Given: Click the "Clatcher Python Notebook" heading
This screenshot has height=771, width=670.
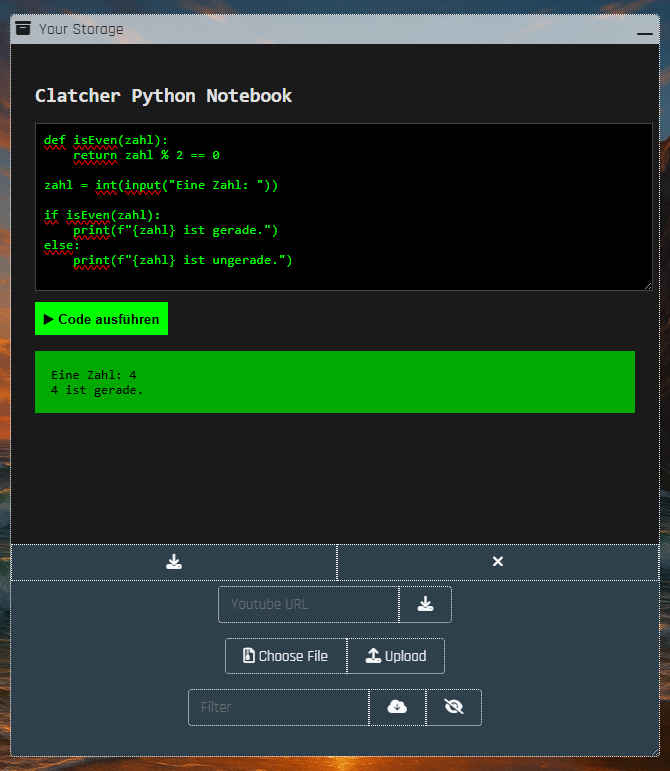Looking at the screenshot, I should click(x=163, y=95).
